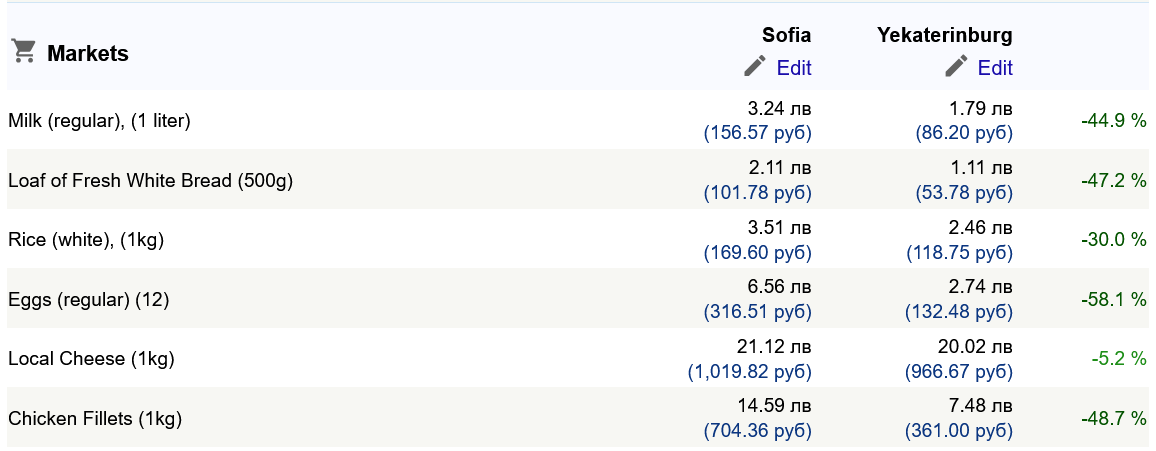
Task: Click the shopping cart Markets icon
Action: [24, 52]
